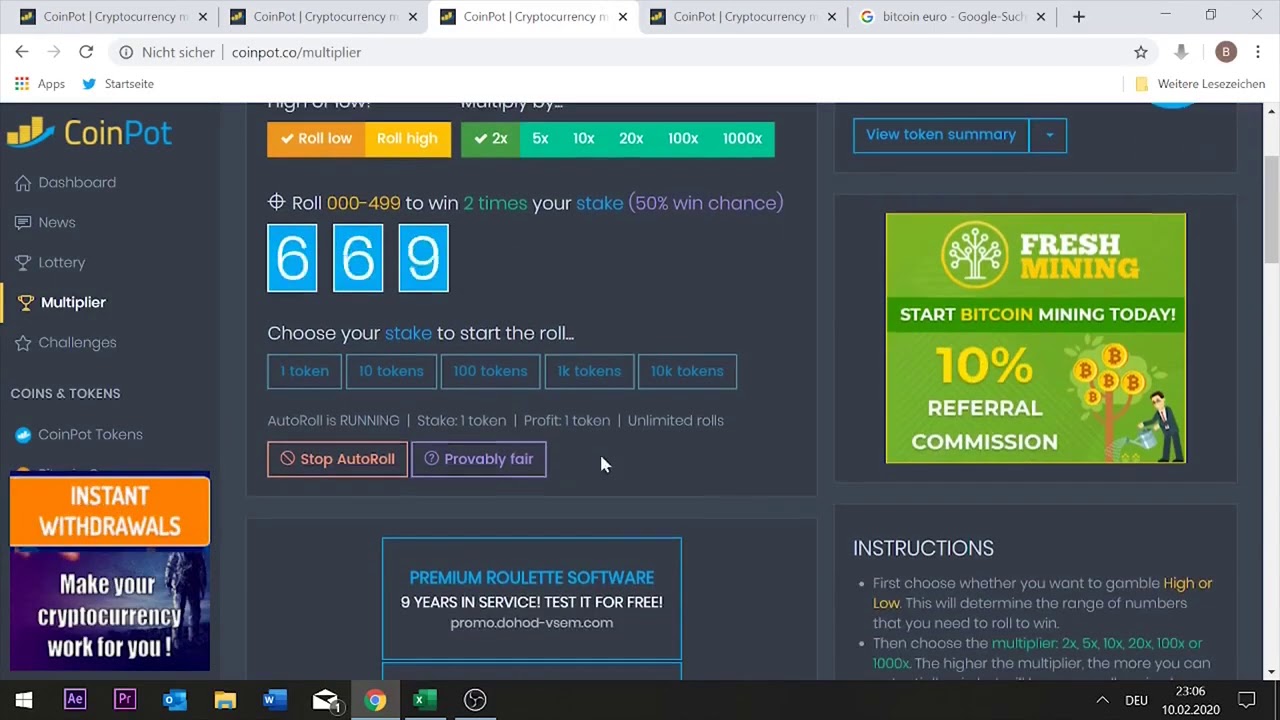This screenshot has width=1280, height=720.
Task: Click the CoinPot logo
Action: click(x=89, y=133)
